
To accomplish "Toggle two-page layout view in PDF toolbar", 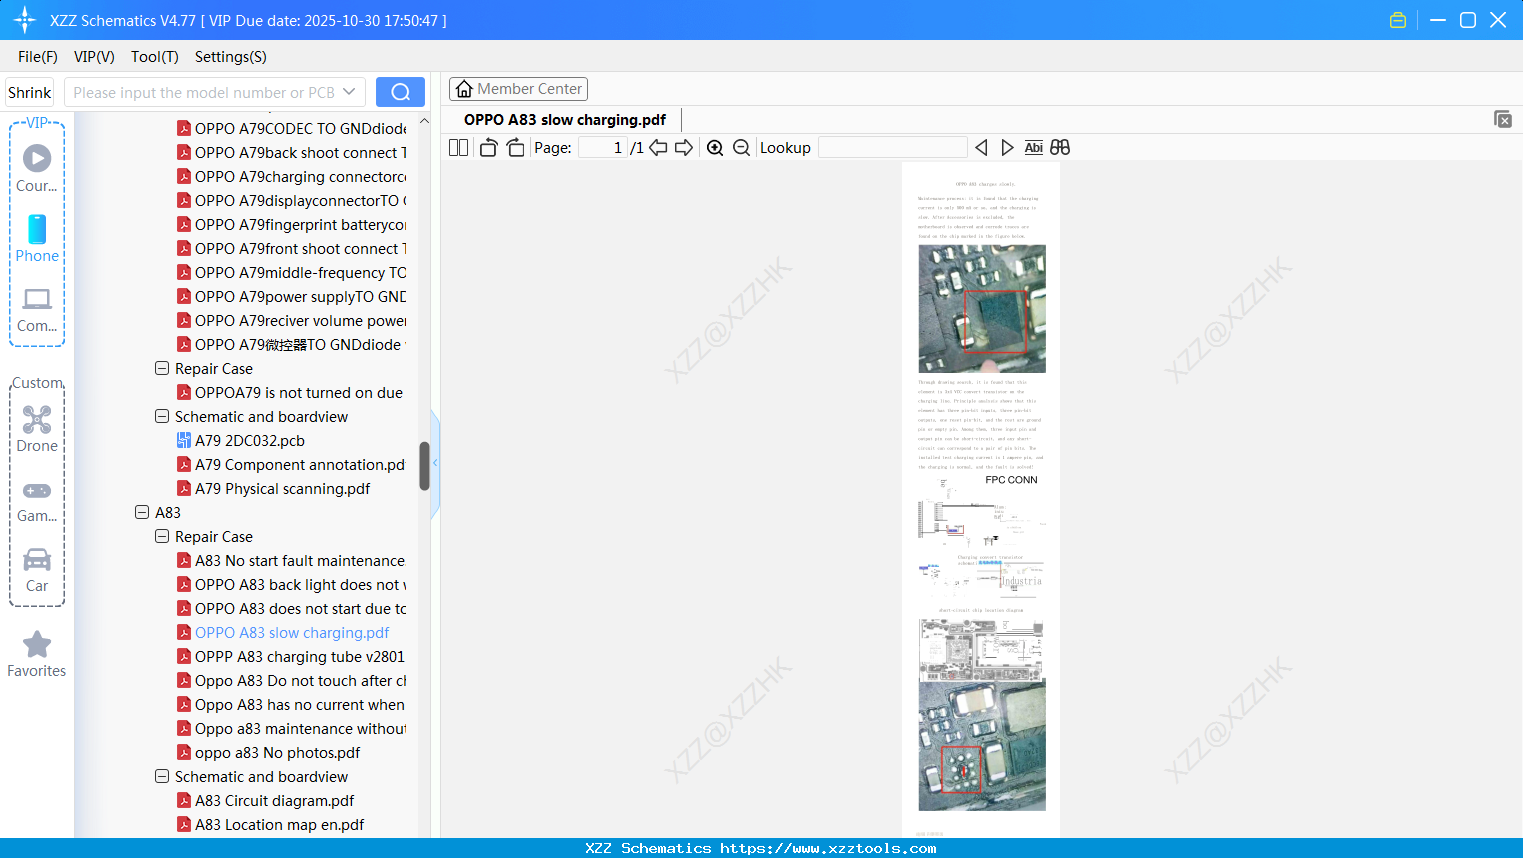I will tap(459, 148).
